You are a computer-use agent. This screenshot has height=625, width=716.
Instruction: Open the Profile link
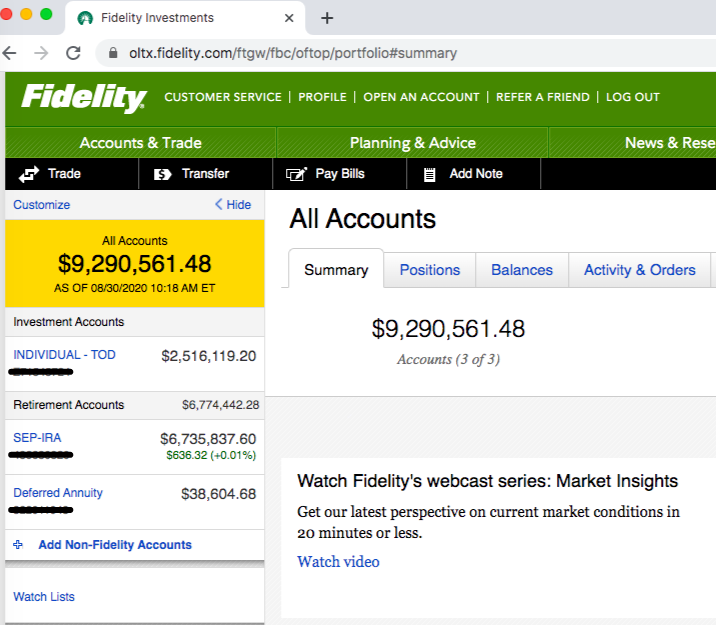click(x=322, y=97)
